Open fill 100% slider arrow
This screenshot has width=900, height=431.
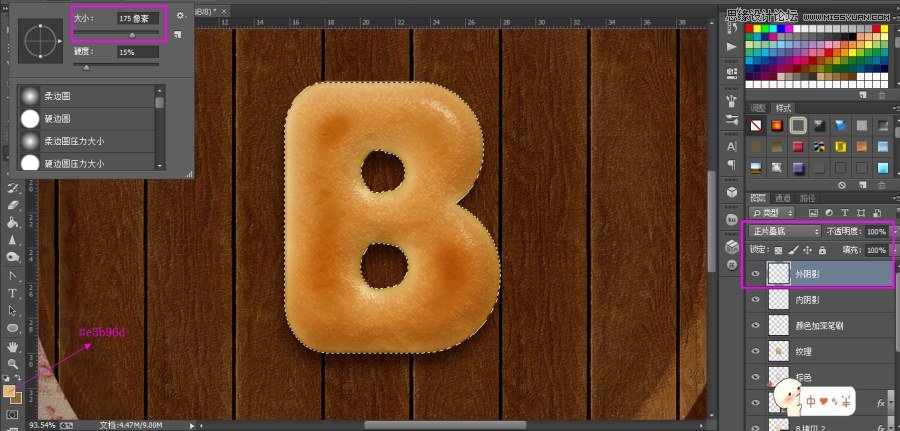[894, 251]
